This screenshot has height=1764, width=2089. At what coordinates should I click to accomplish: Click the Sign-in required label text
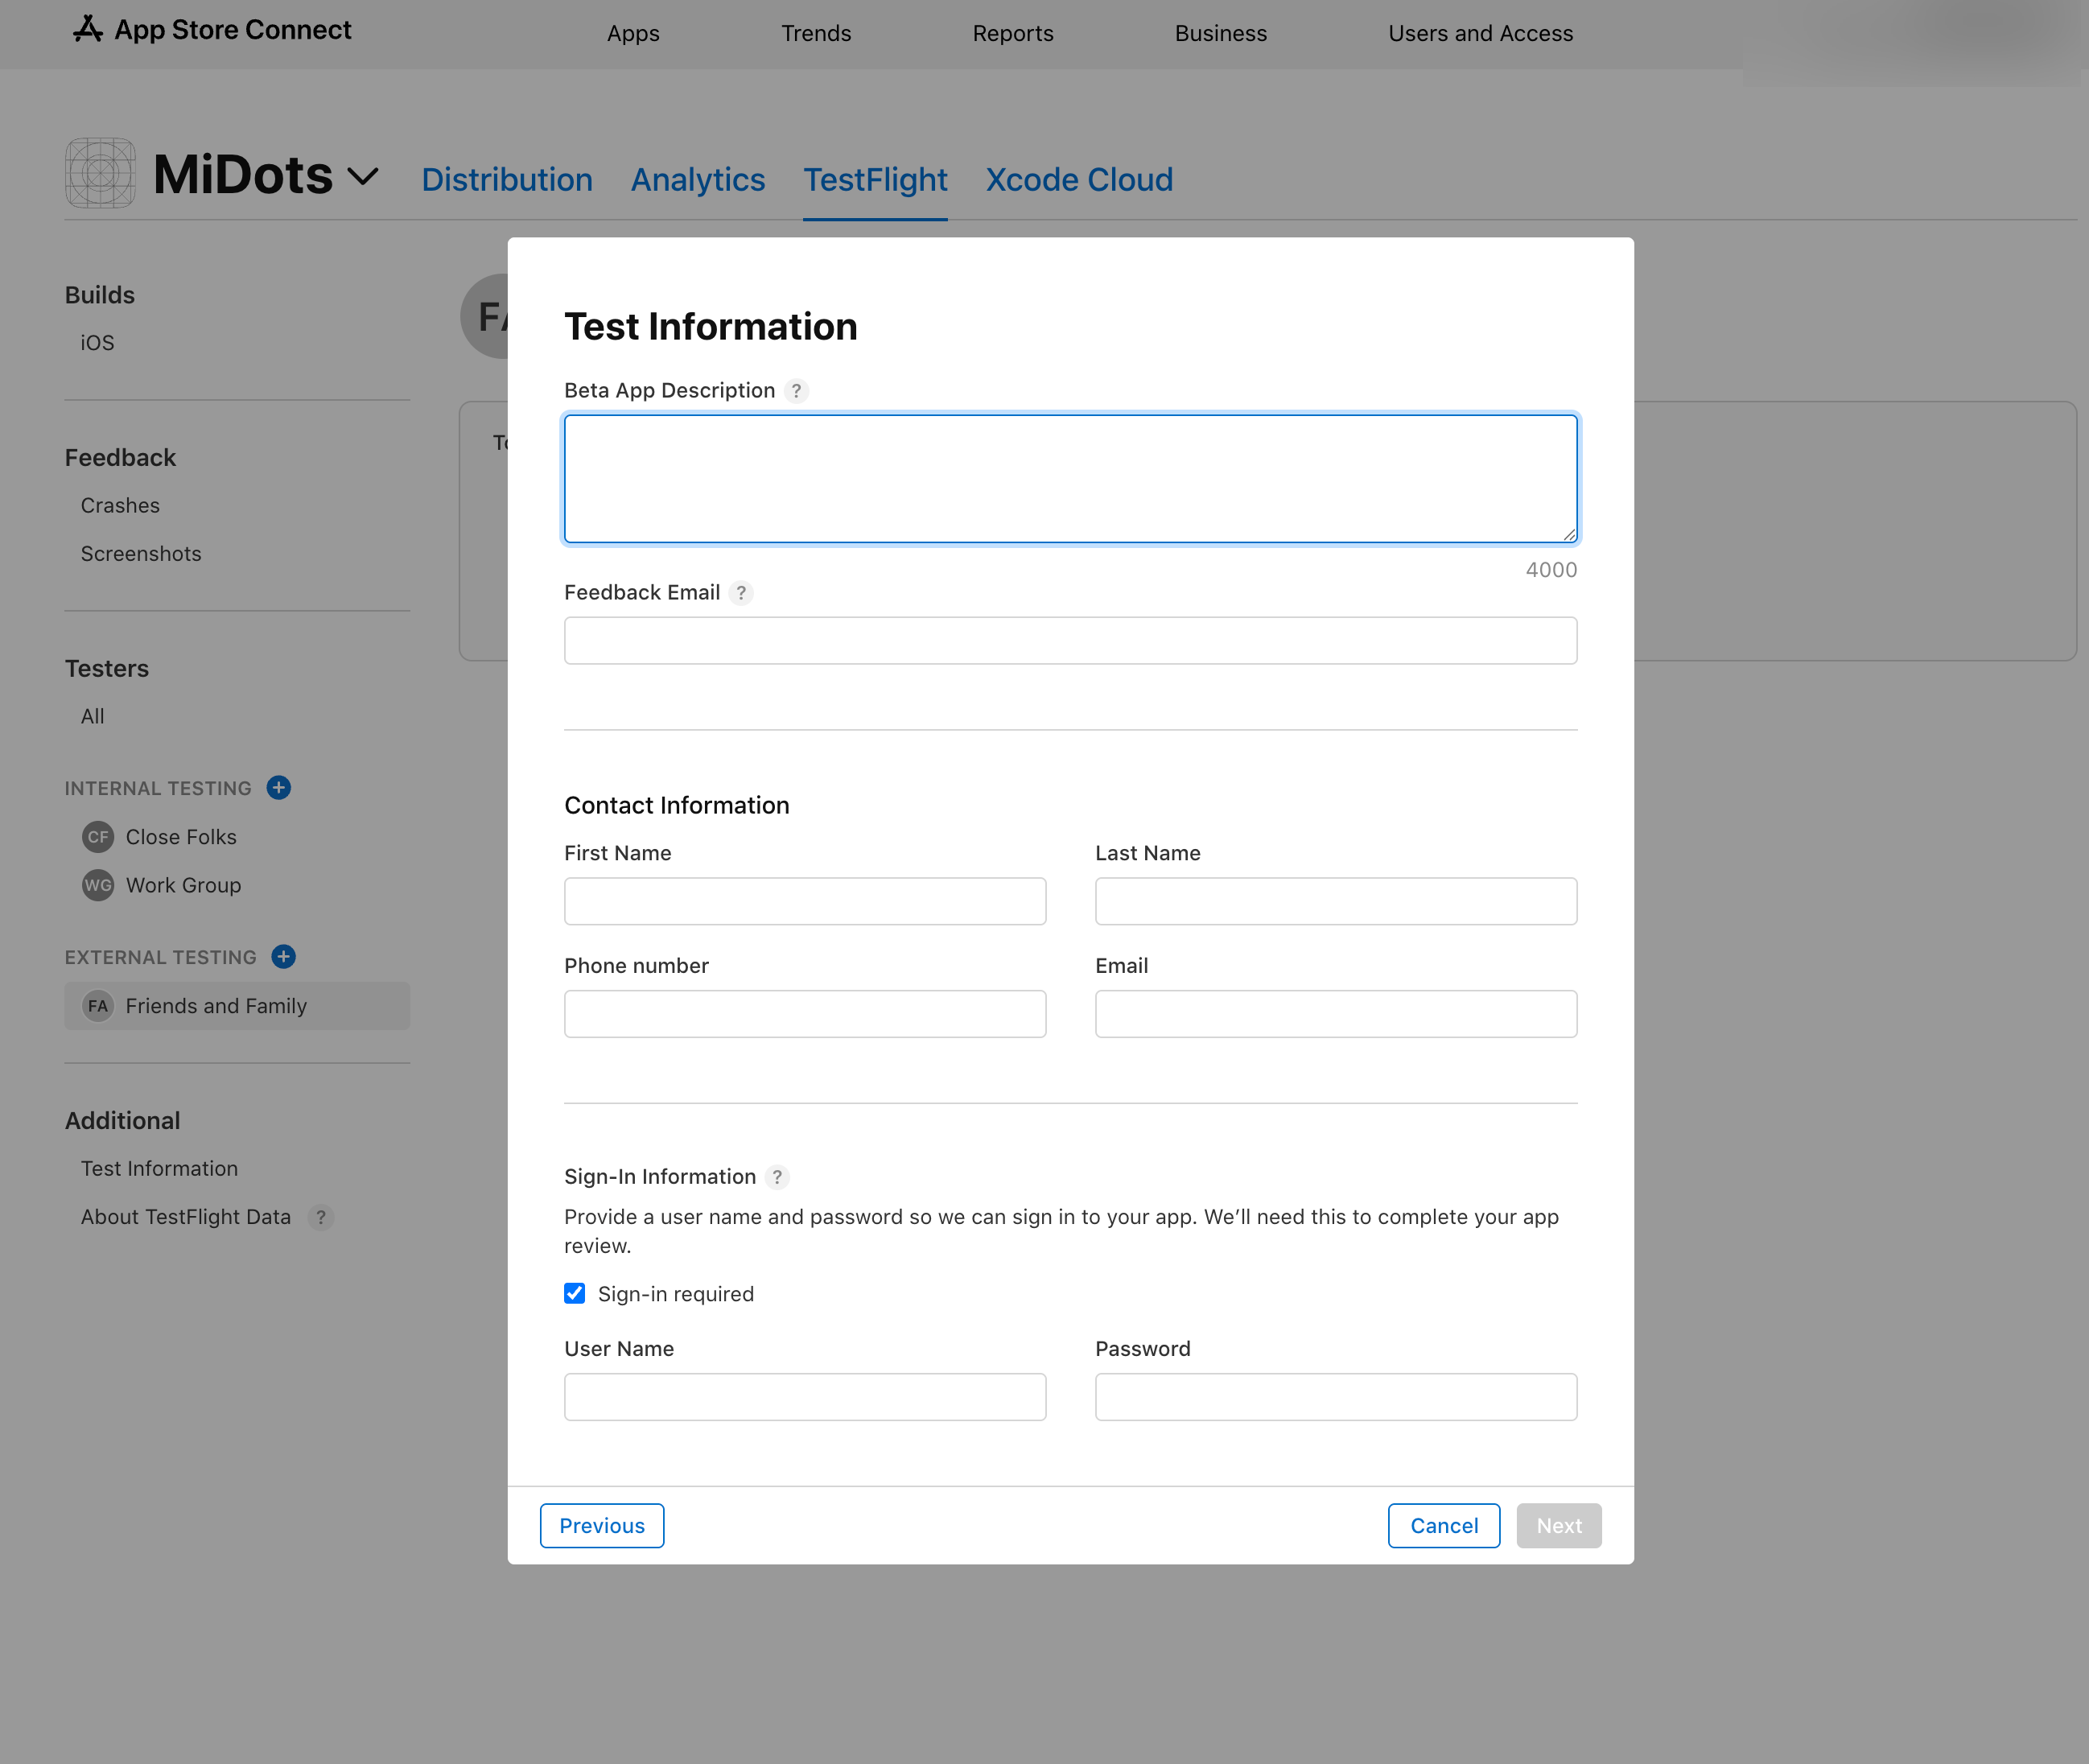point(676,1294)
